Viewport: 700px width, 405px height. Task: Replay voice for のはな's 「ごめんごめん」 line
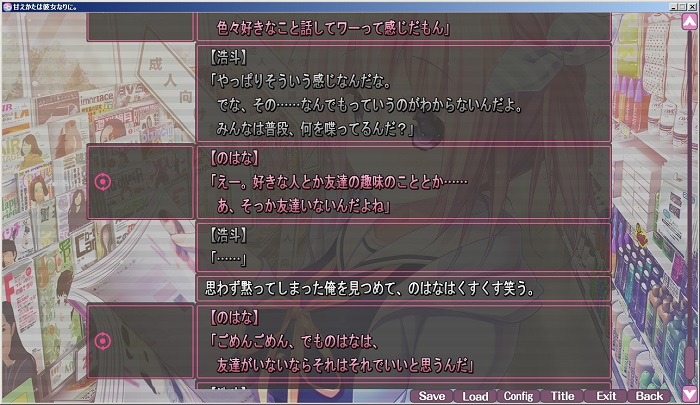coord(103,341)
